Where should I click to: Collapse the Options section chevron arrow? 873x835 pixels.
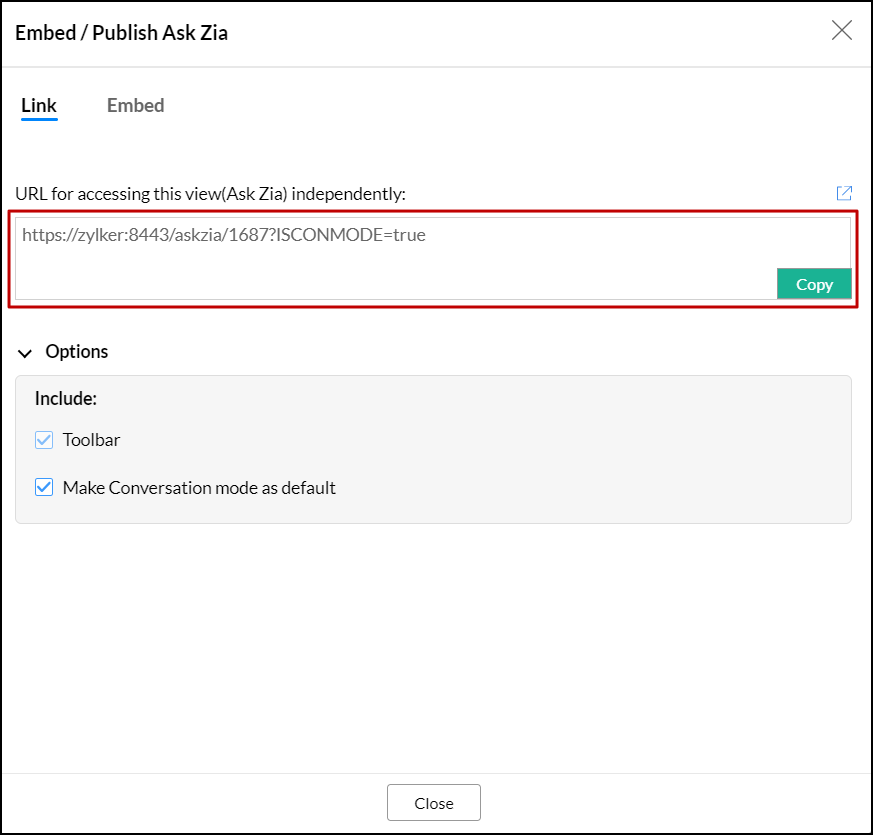(x=25, y=353)
